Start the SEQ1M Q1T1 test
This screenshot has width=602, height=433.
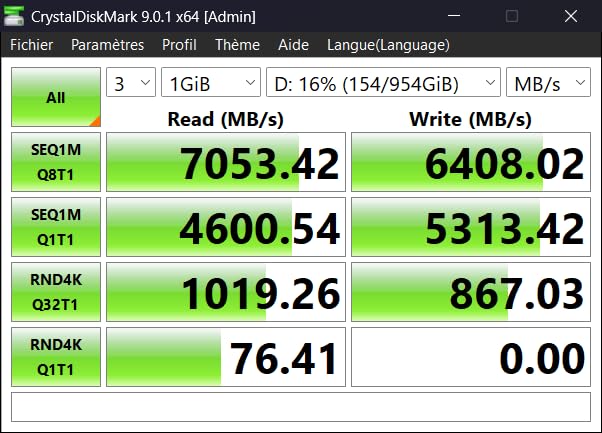pos(56,227)
